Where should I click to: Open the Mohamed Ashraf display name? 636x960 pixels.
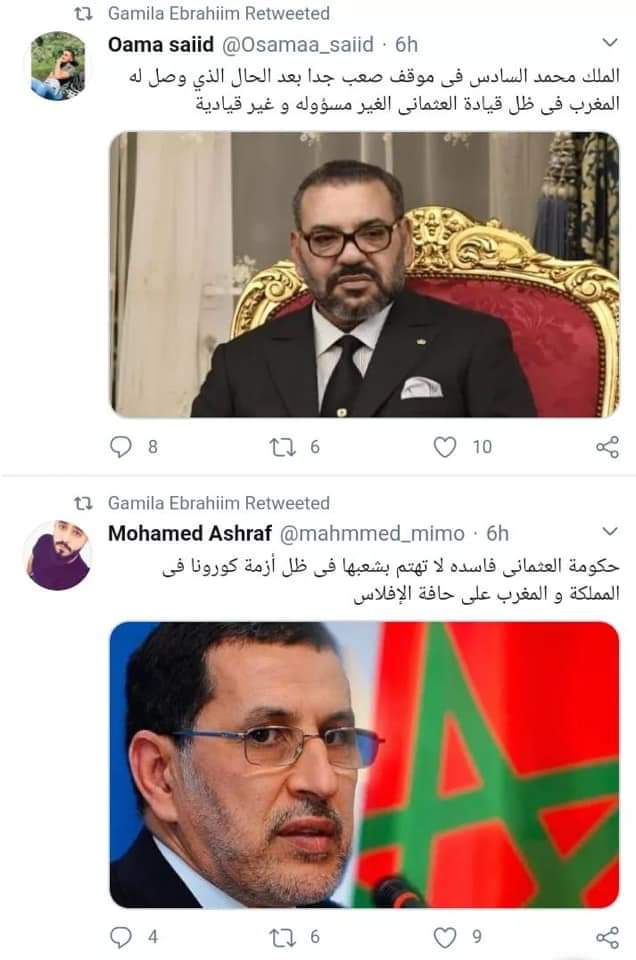(x=190, y=533)
